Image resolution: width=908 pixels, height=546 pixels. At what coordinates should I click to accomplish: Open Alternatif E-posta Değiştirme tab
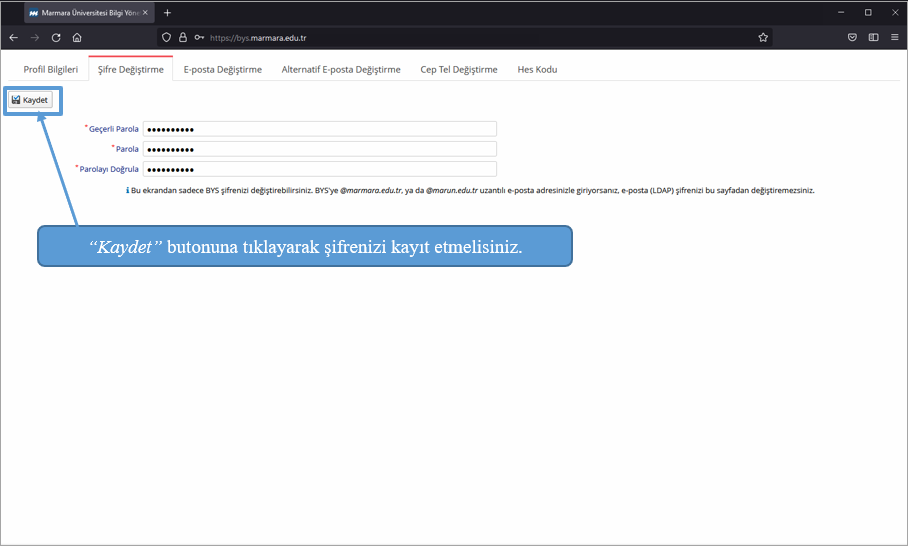pyautogui.click(x=341, y=69)
